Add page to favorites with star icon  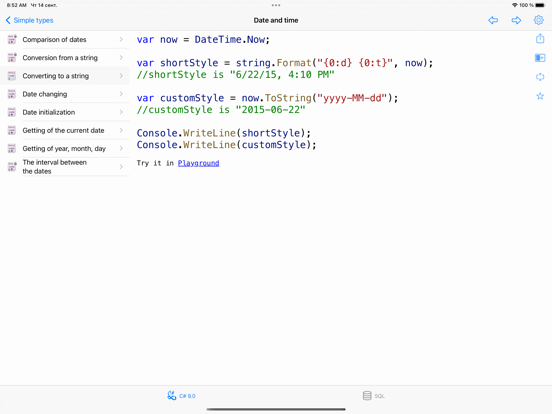540,96
